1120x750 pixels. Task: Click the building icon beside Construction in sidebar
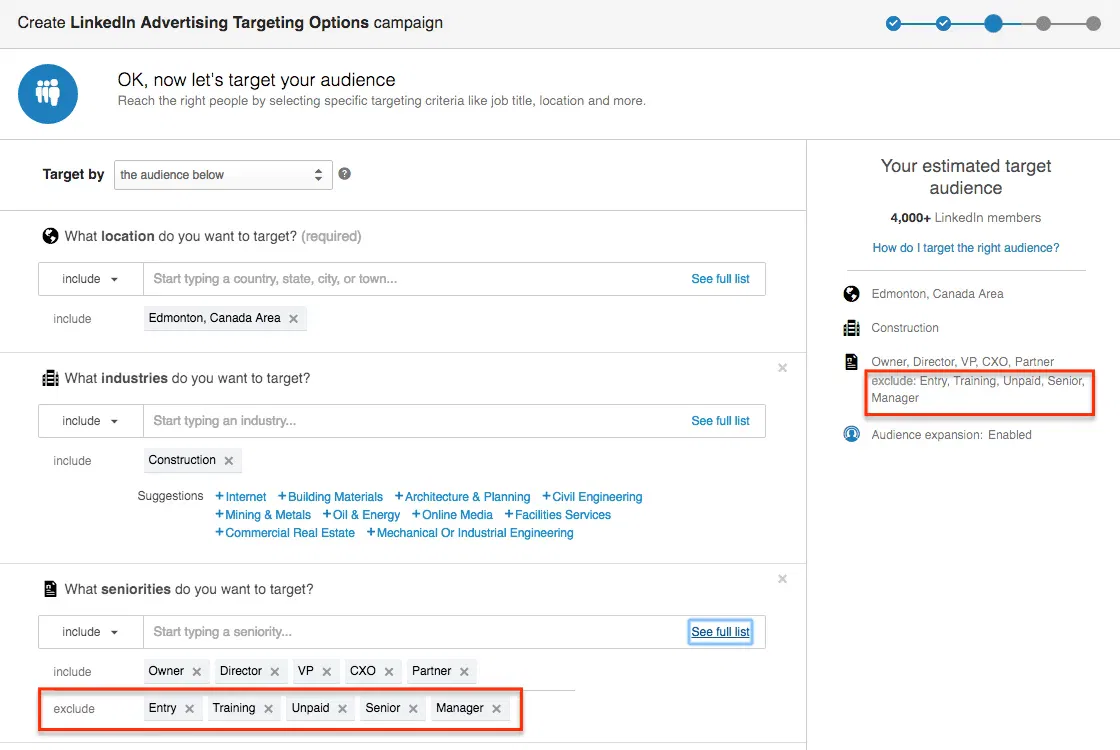point(851,327)
